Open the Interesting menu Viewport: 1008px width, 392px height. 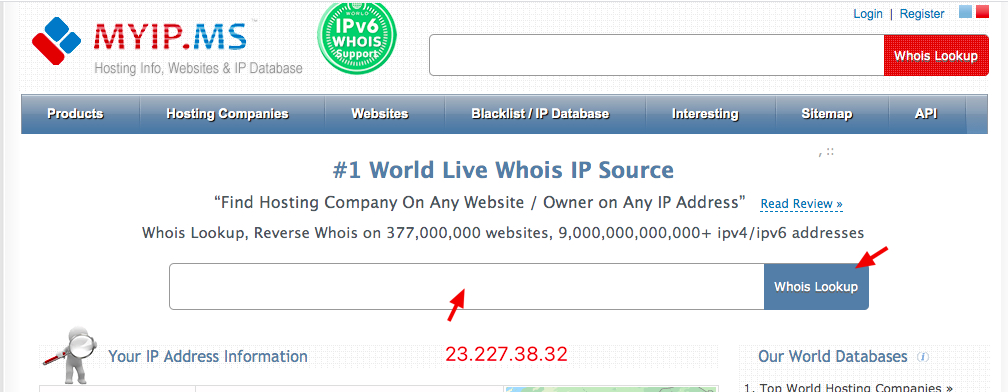(705, 114)
